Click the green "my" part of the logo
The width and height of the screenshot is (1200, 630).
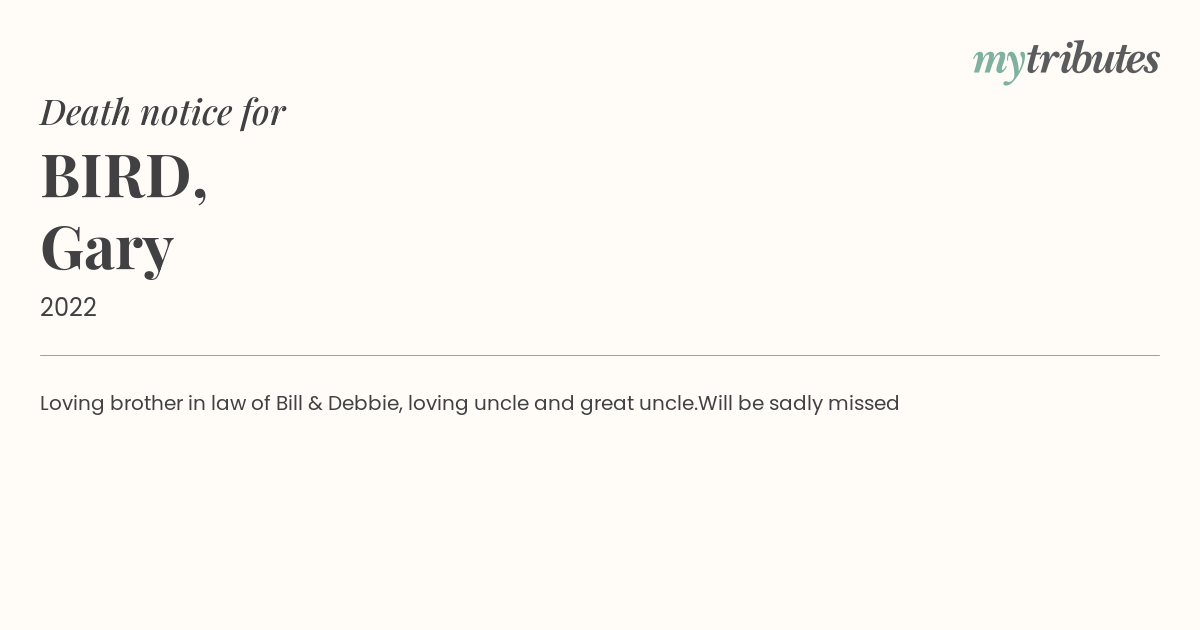(x=999, y=64)
